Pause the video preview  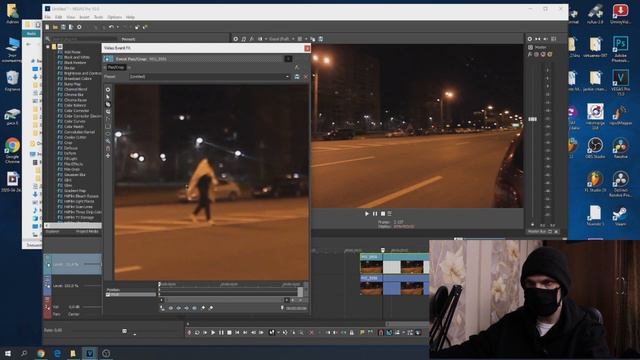pos(375,213)
